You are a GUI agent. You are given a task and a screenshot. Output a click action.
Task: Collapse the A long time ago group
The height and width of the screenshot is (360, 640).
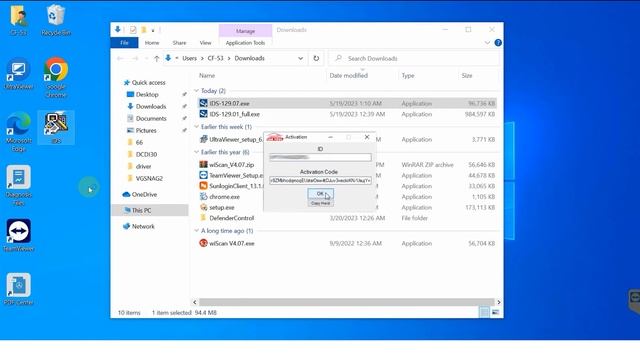(x=196, y=231)
